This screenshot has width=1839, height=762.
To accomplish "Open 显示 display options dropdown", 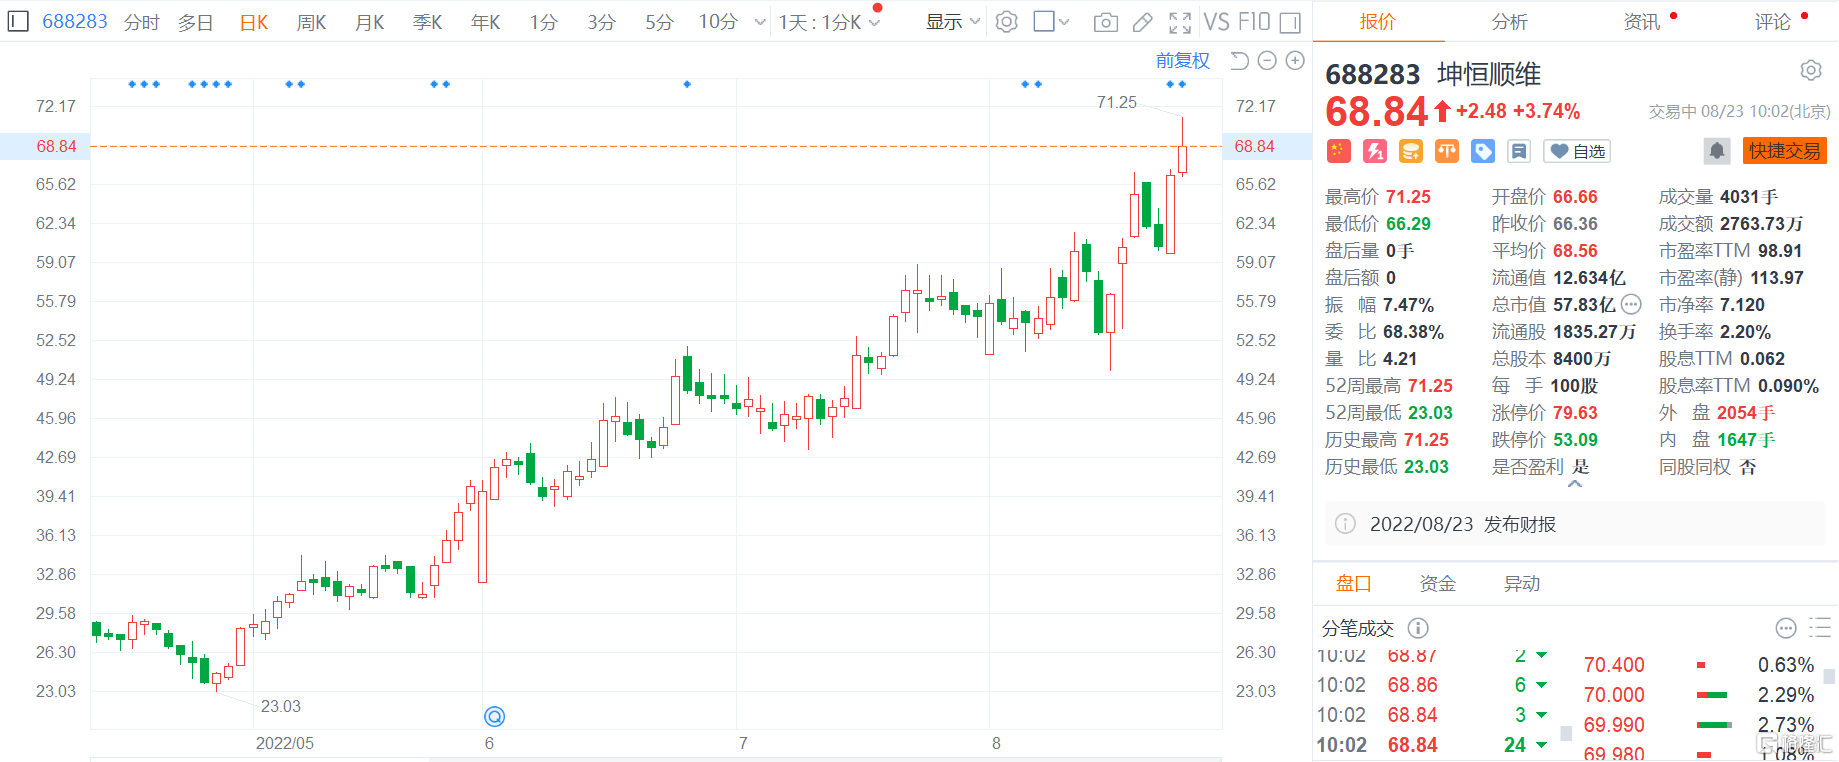I will click(953, 22).
